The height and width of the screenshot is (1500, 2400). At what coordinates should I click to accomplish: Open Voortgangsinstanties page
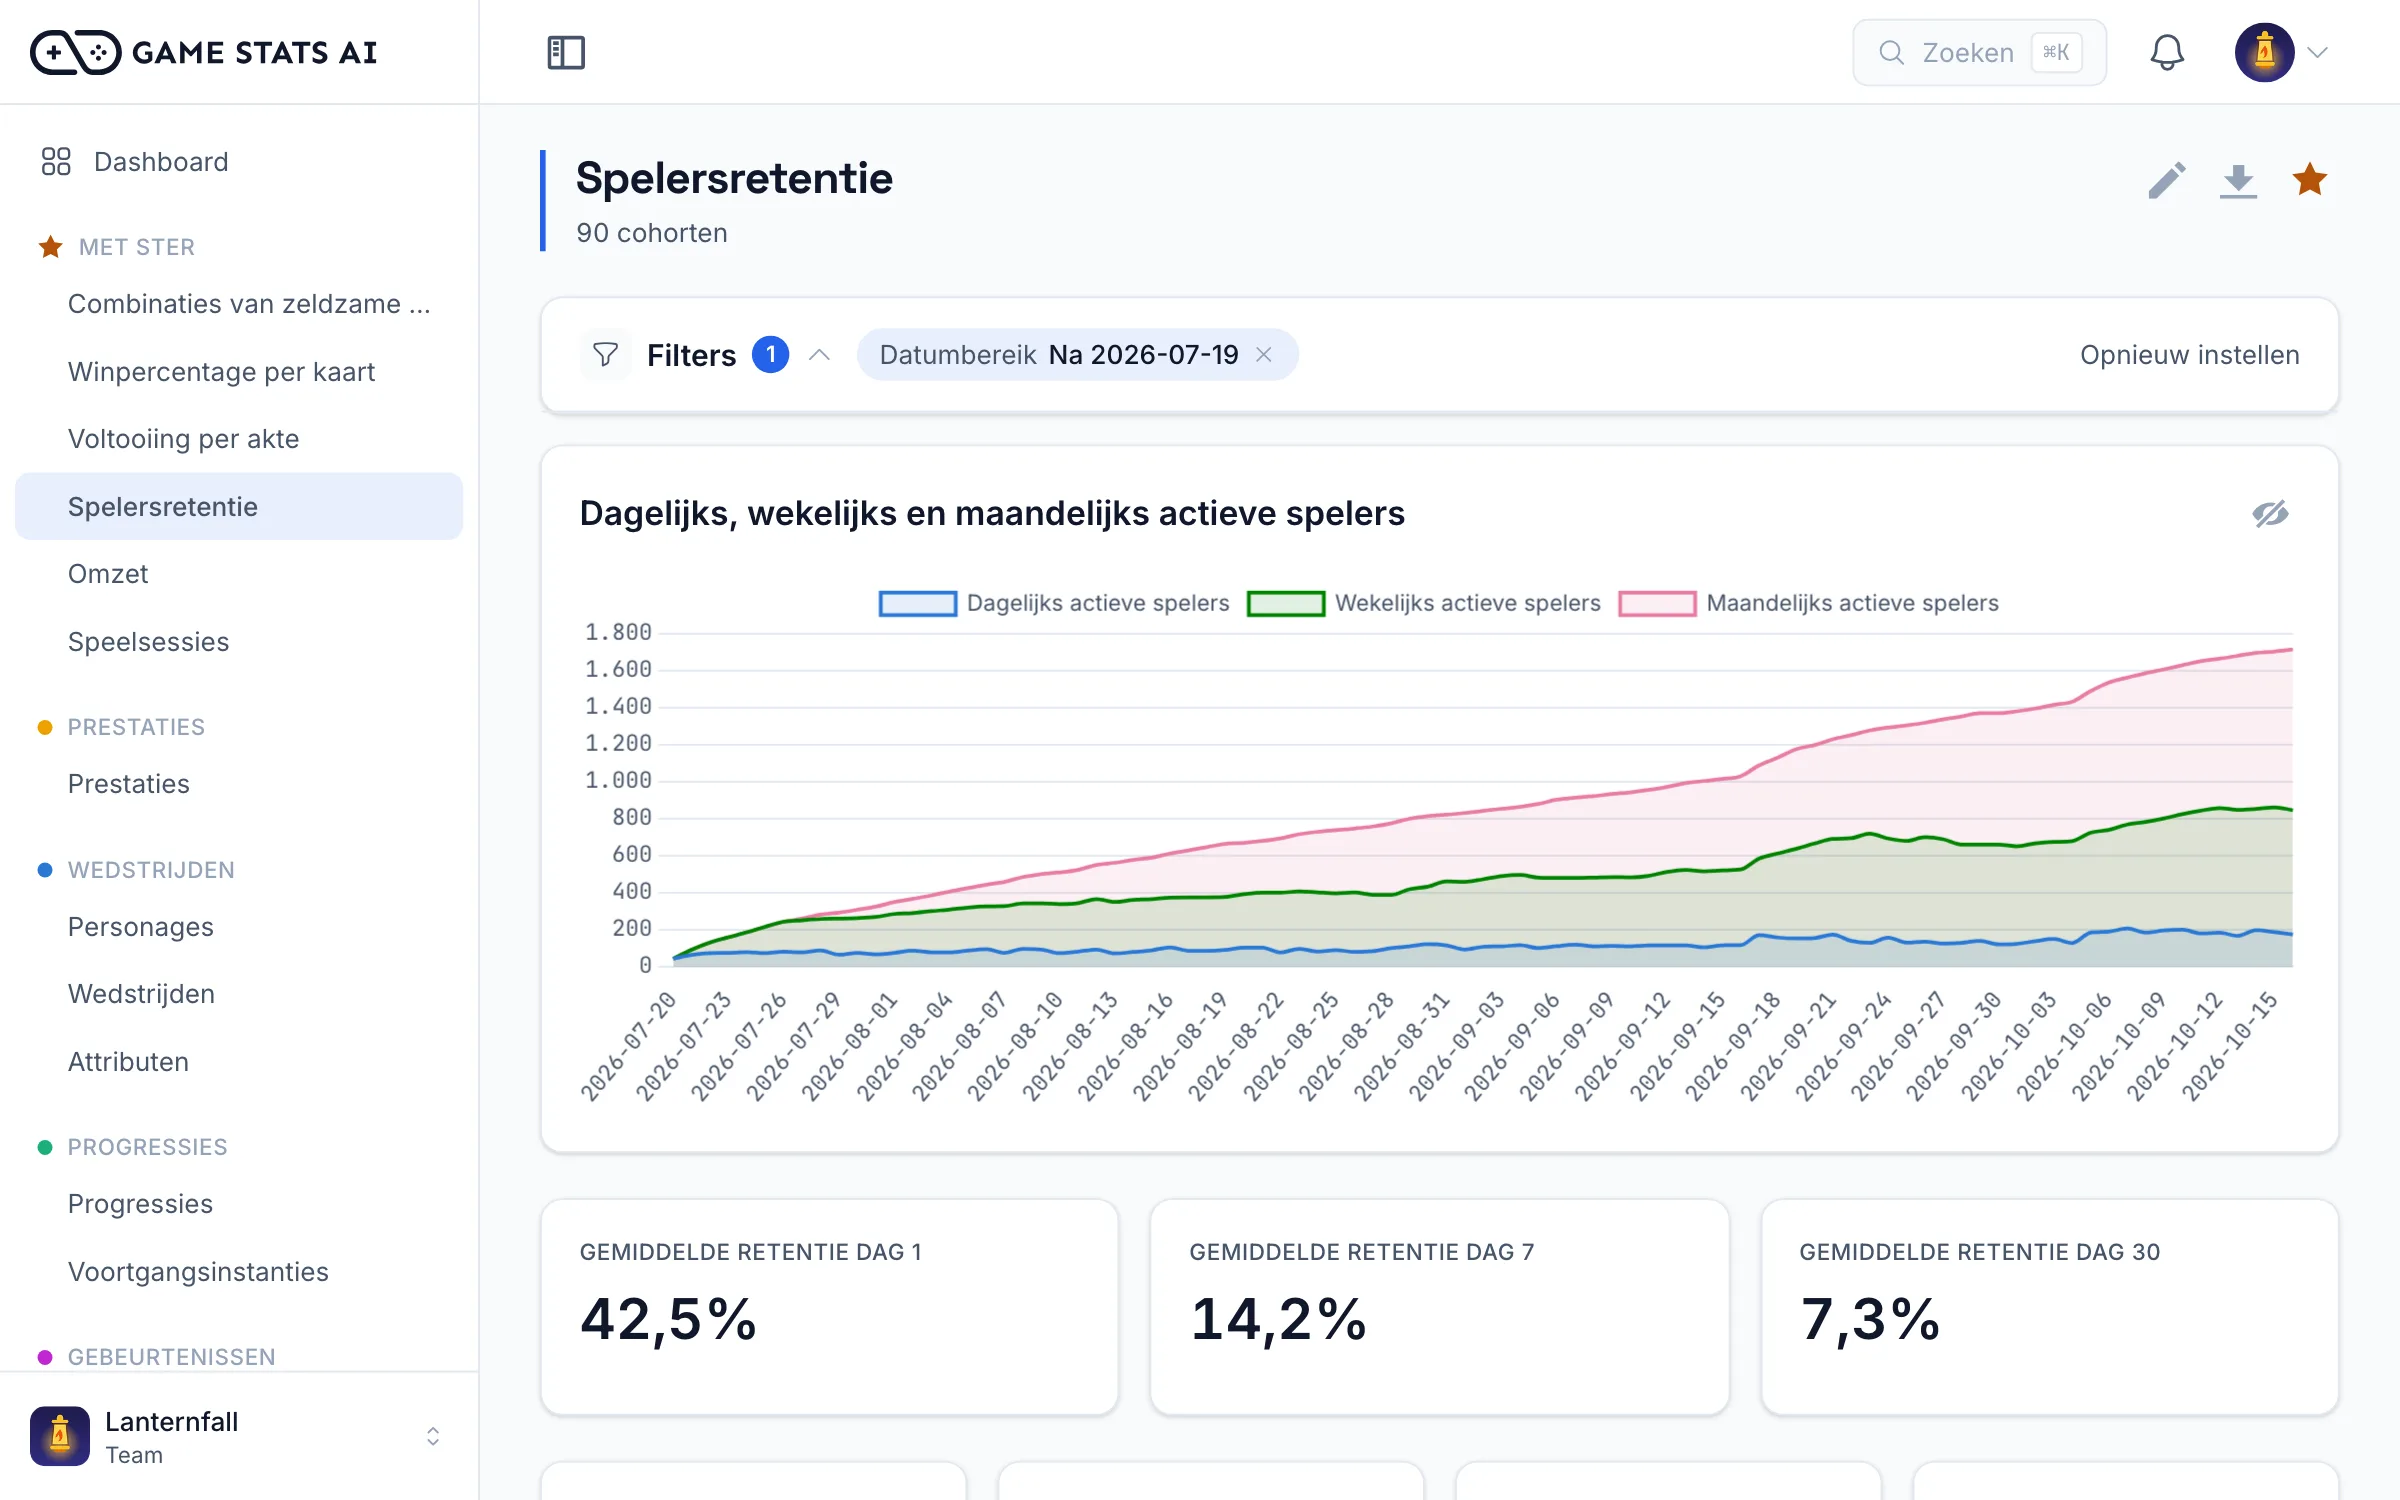(x=239, y=1272)
